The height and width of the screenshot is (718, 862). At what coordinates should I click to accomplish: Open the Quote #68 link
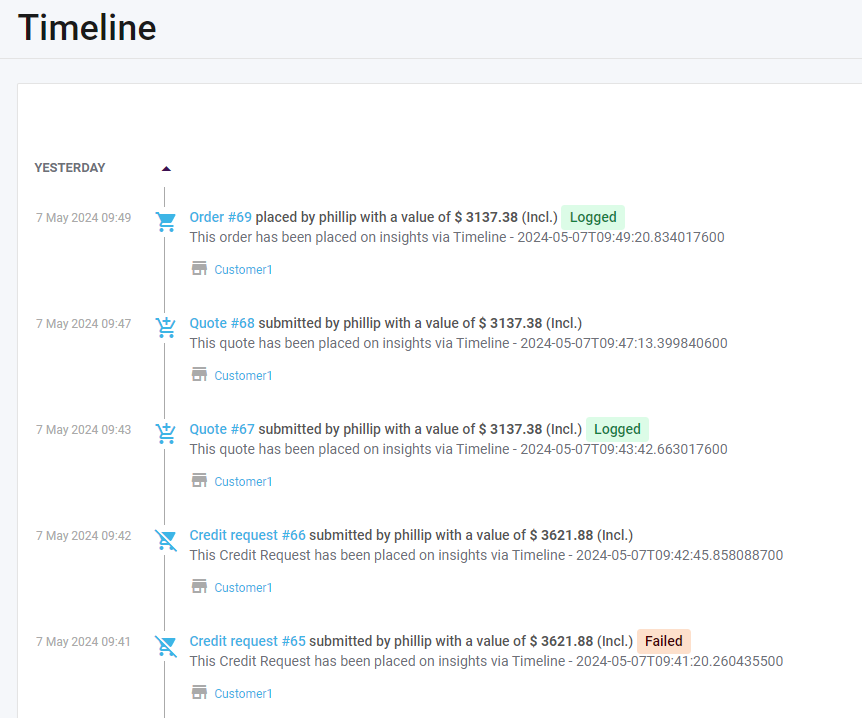222,323
